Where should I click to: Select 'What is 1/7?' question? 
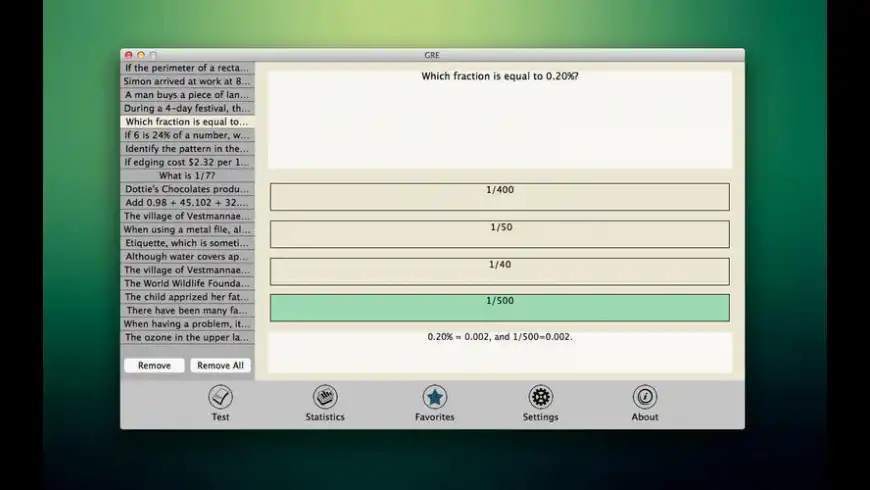coord(188,175)
